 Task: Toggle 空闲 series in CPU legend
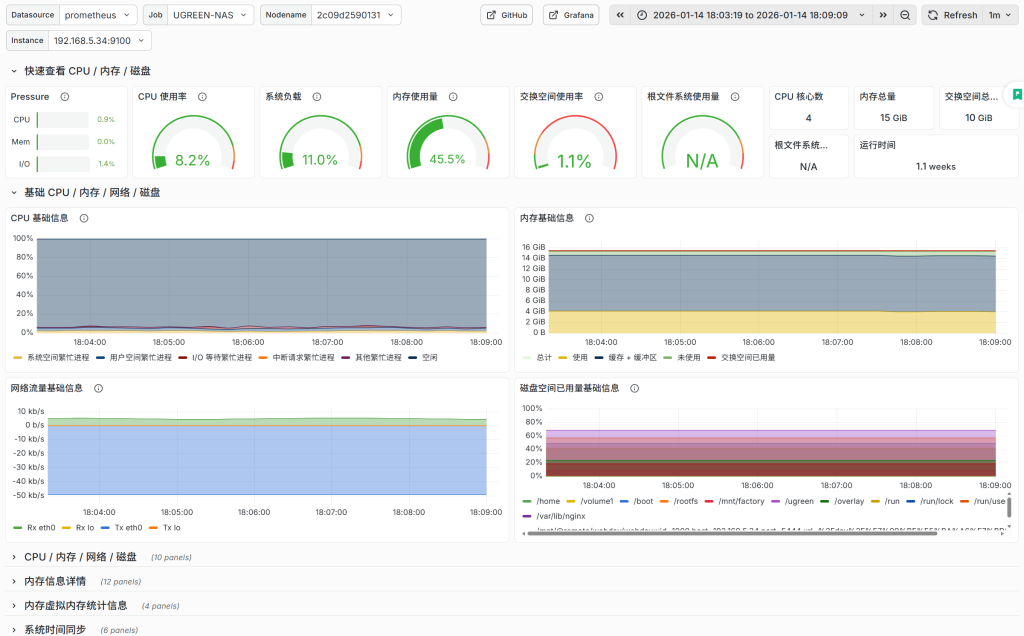coord(429,357)
